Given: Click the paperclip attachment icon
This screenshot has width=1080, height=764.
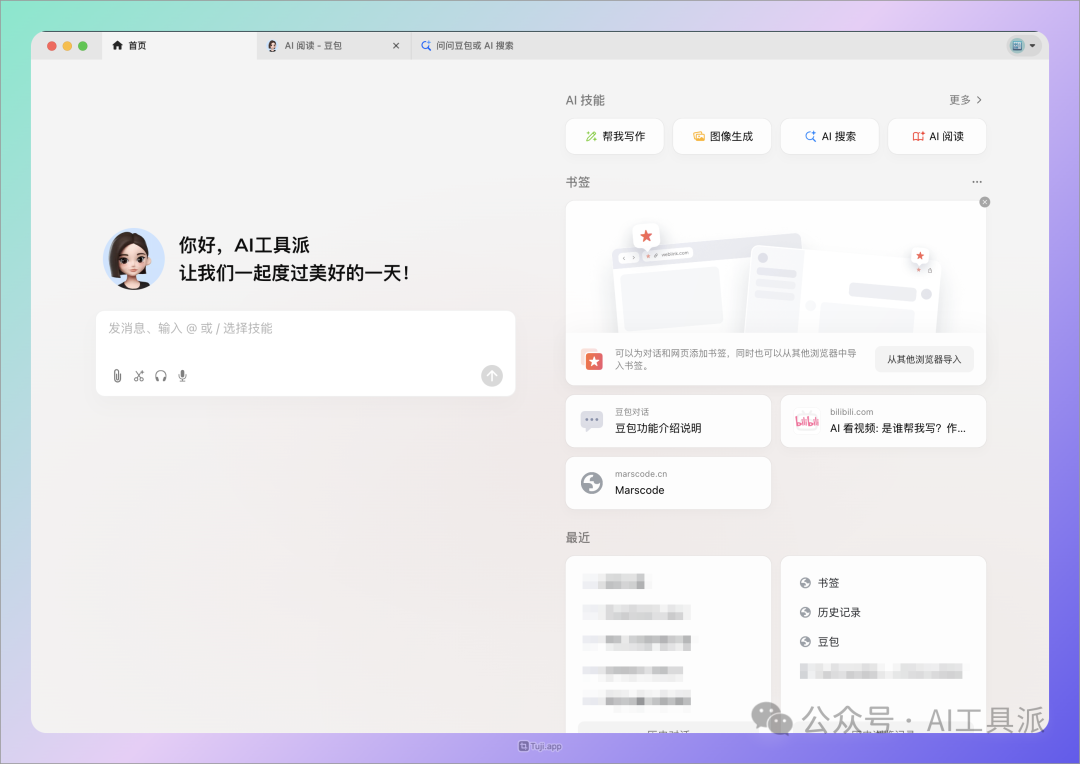Looking at the screenshot, I should coord(117,375).
